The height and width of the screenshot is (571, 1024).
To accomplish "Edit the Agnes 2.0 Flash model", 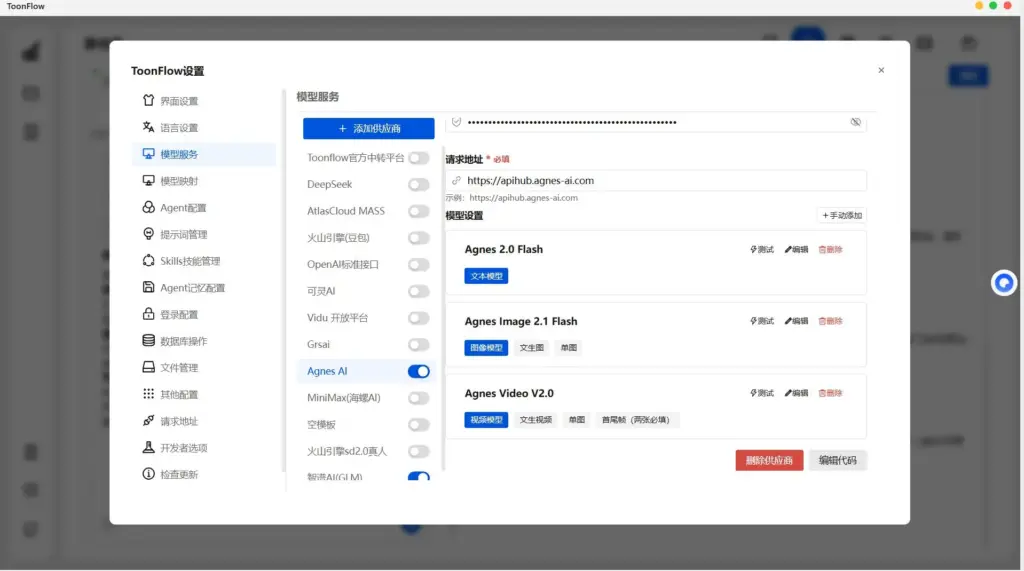I will (x=796, y=250).
